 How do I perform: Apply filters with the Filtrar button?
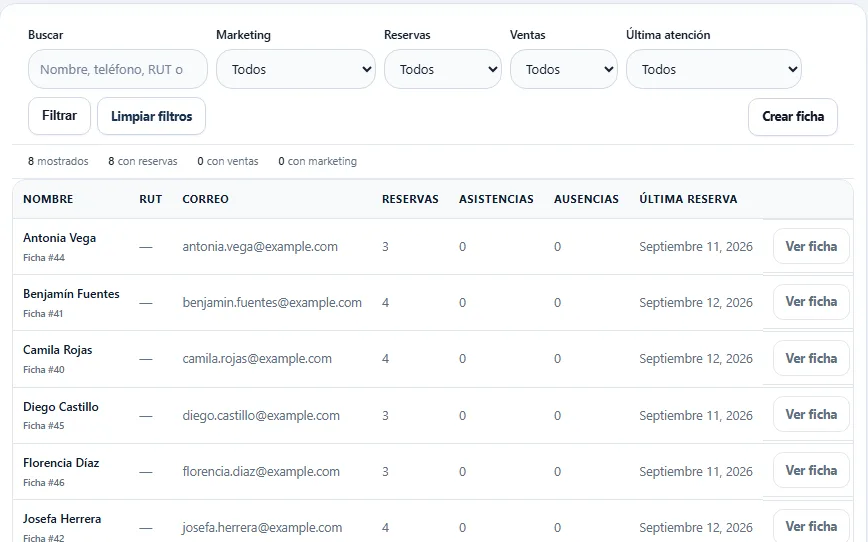tap(59, 116)
